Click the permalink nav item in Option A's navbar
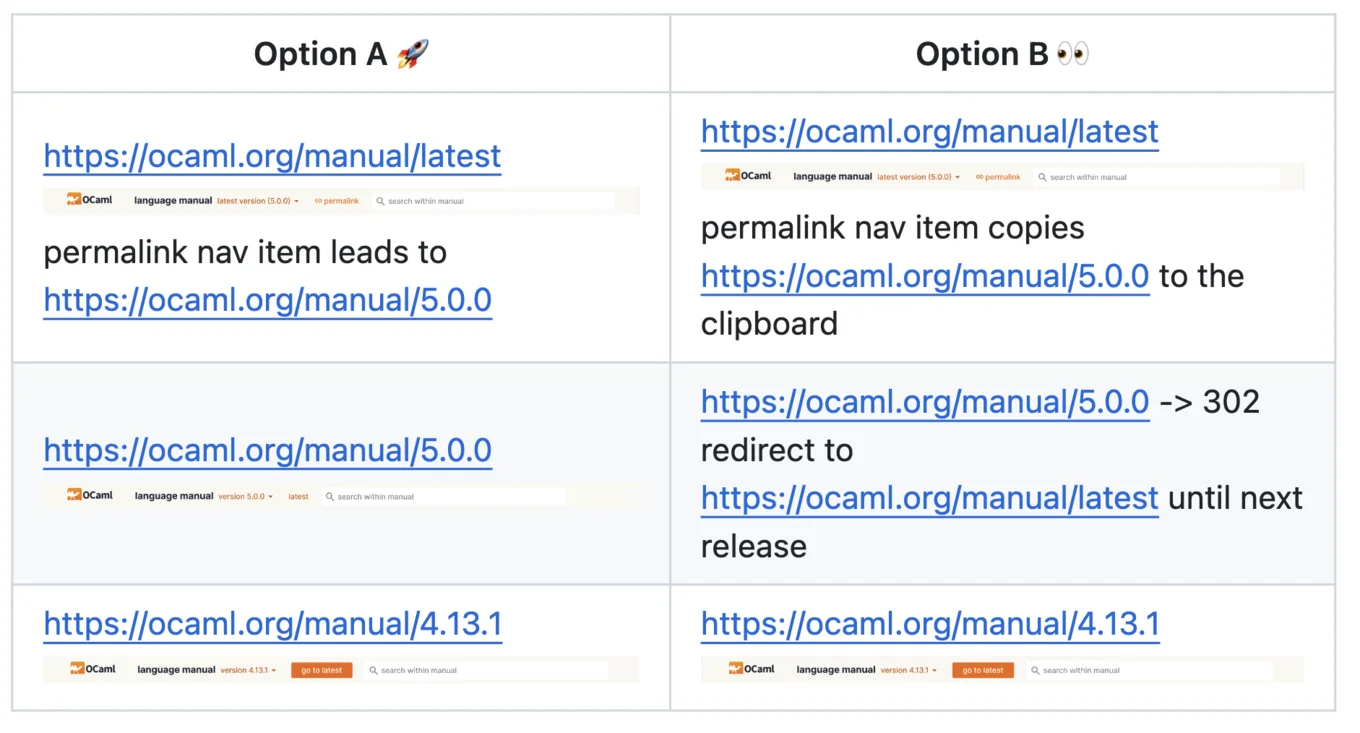This screenshot has width=1360, height=733. tap(337, 201)
